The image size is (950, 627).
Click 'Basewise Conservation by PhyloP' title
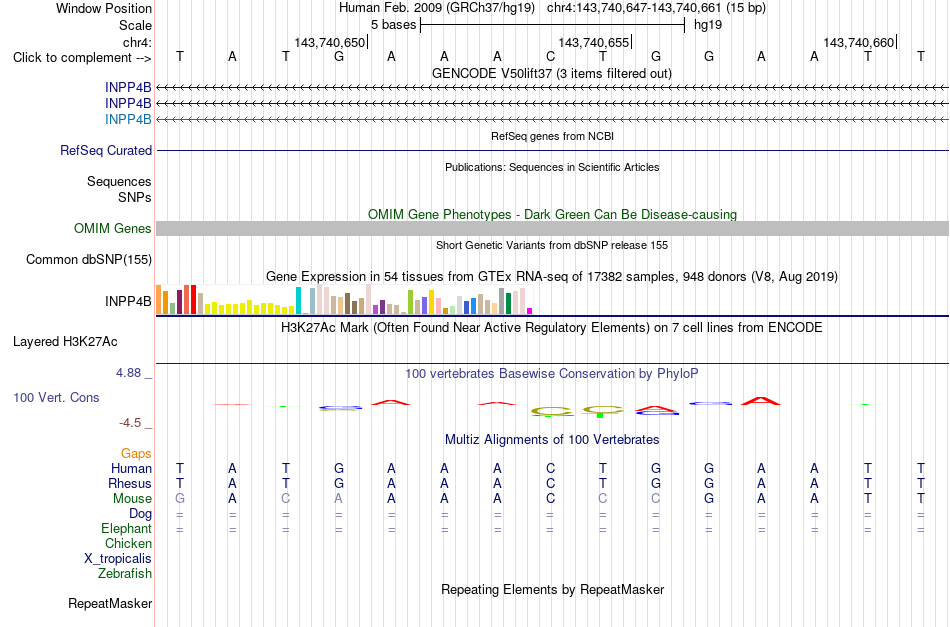click(x=552, y=374)
